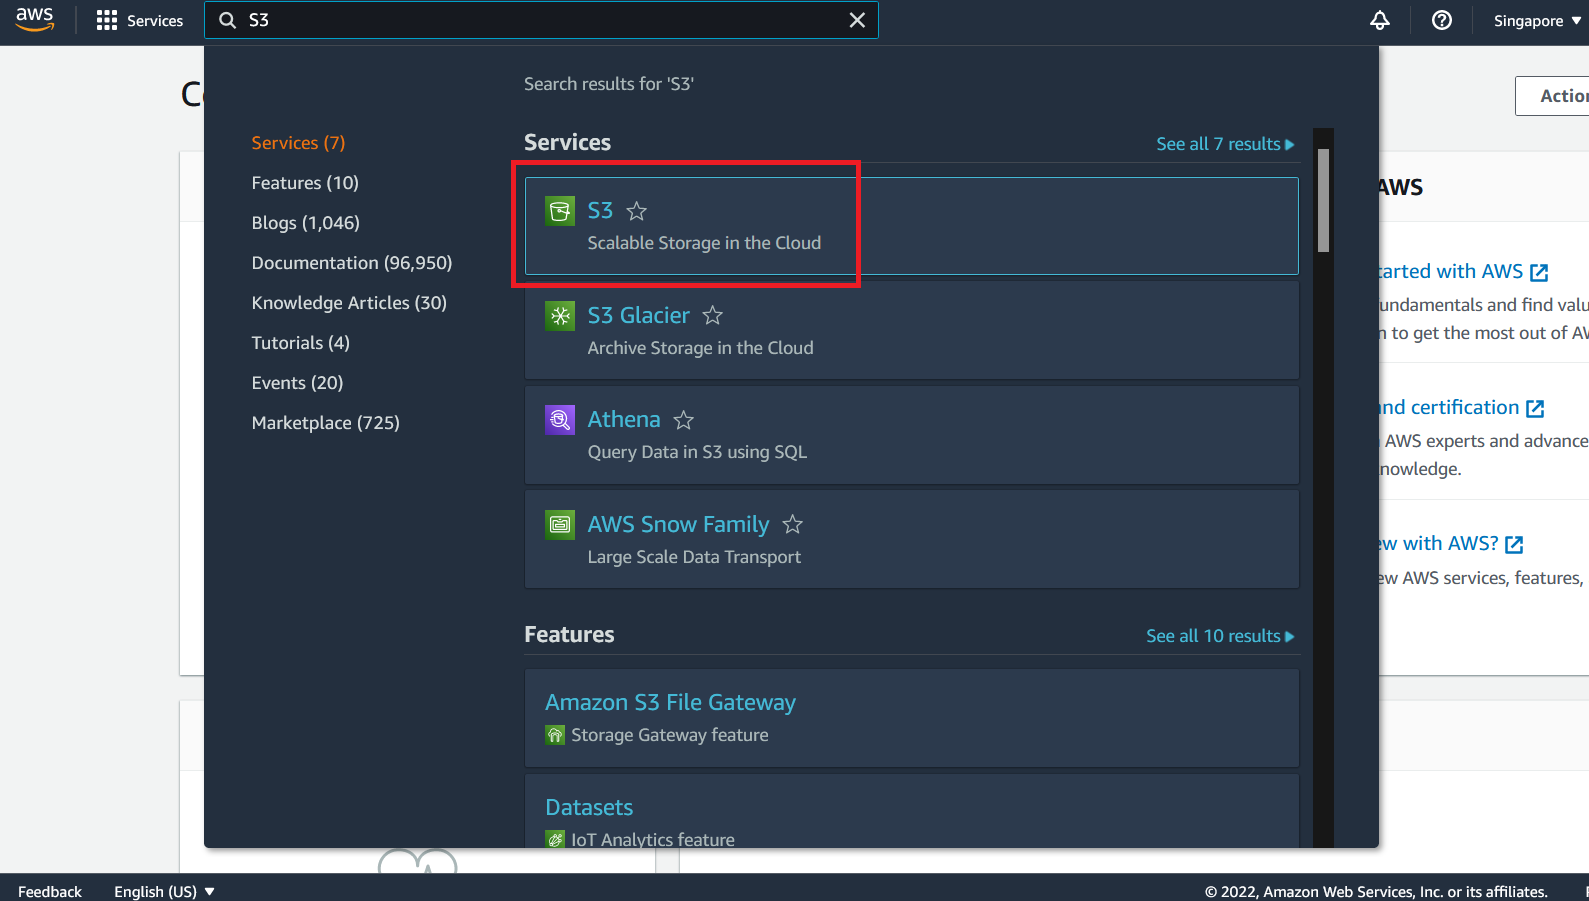Viewport: 1589px width, 901px height.
Task: Open What's new with AWS link
Action: (x=1451, y=543)
